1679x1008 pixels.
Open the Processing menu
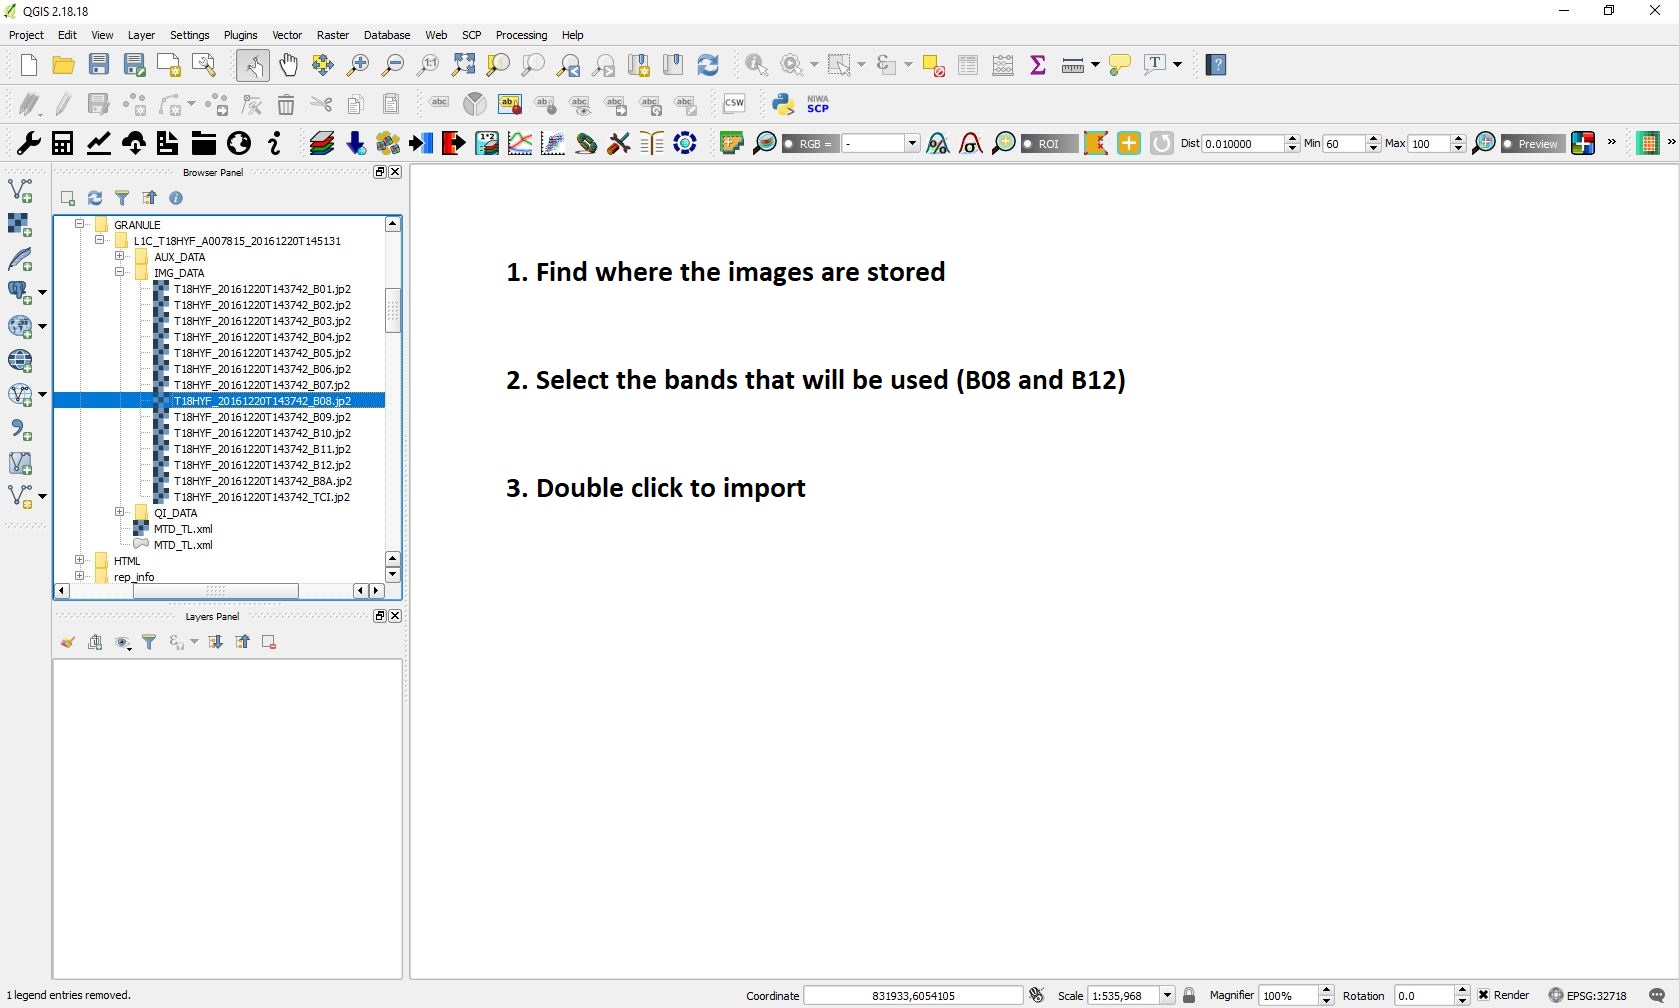[x=521, y=35]
